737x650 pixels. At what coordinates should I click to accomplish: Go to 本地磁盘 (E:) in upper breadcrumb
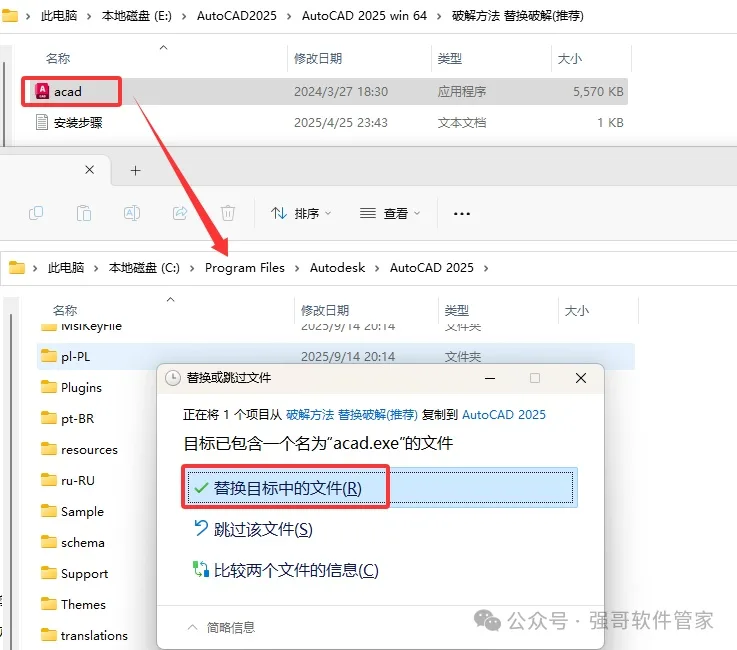(136, 16)
